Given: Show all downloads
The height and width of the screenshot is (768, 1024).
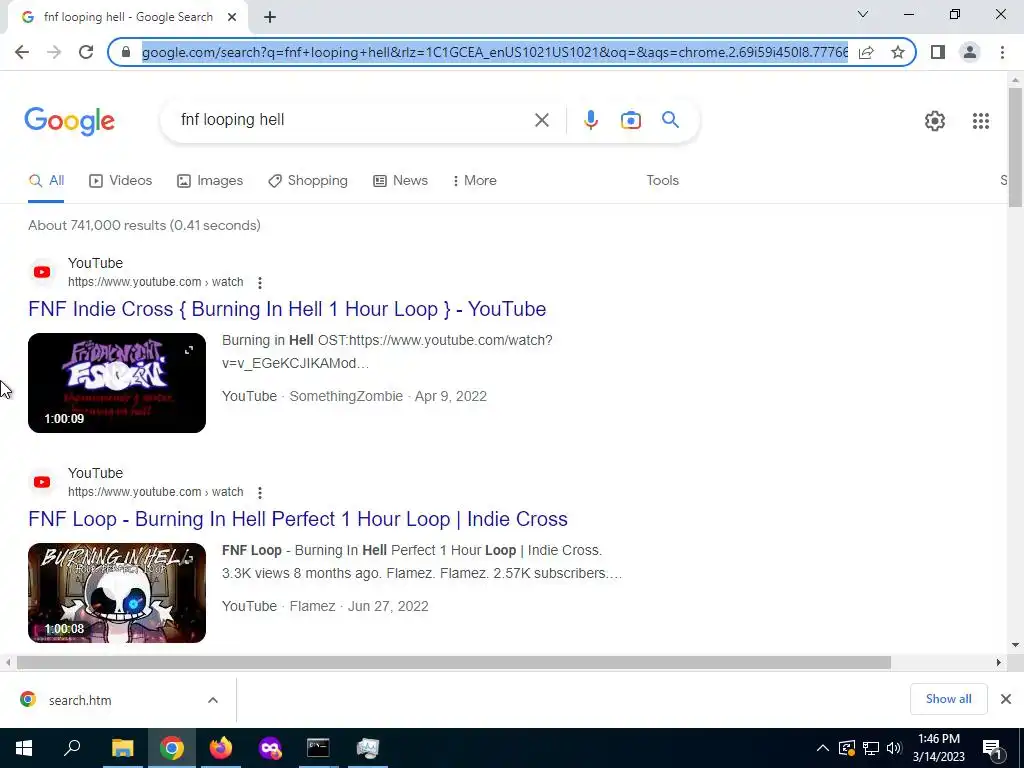Looking at the screenshot, I should (948, 699).
